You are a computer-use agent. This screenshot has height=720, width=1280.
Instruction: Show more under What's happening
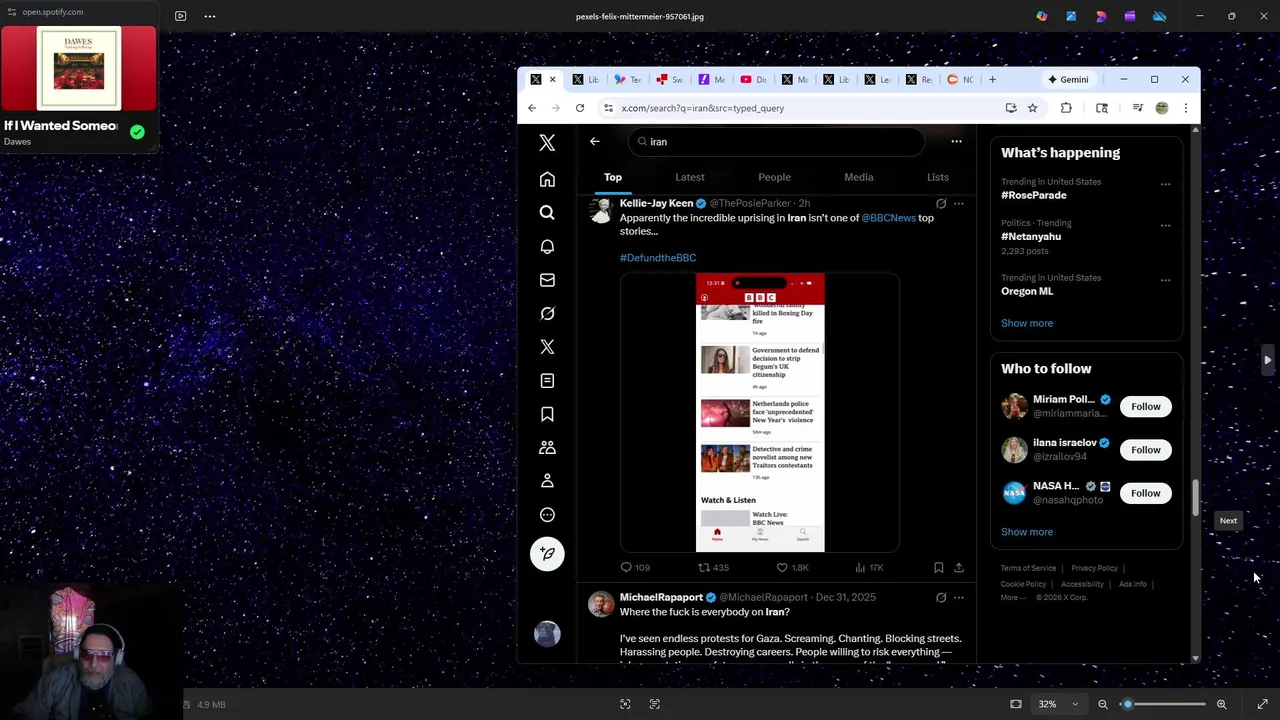pos(1027,323)
